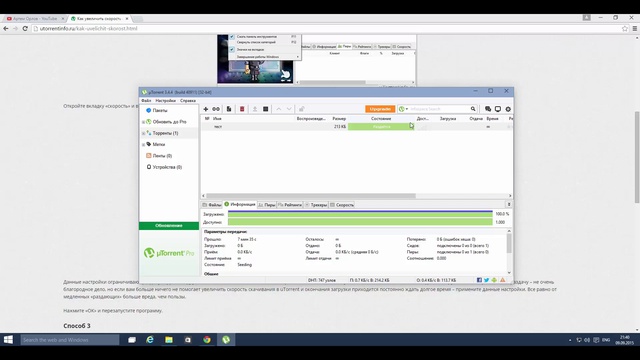This screenshot has width=640, height=360.
Task: Click the Remote monitor icon in uTorrent toolbar
Action: 498,109
